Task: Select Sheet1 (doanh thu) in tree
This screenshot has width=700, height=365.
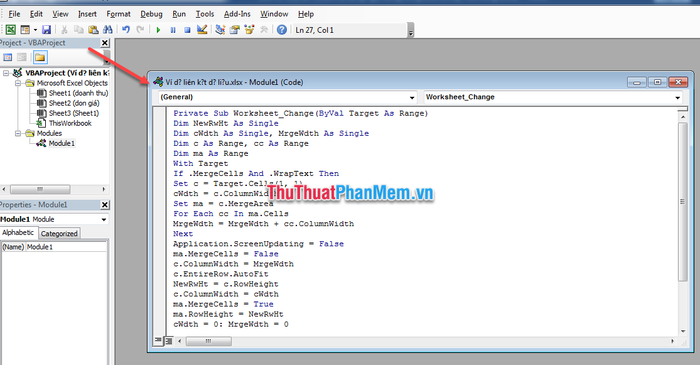Action: pyautogui.click(x=78, y=93)
